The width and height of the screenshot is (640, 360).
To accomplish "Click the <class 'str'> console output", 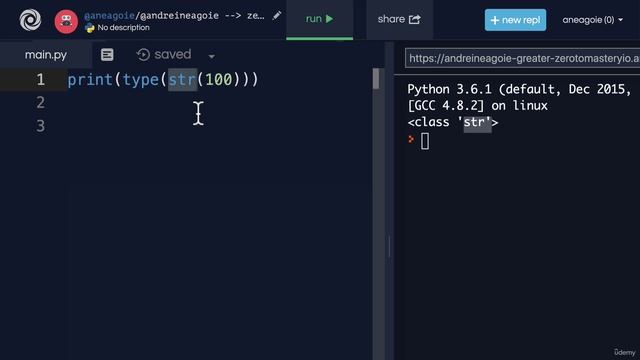I will [453, 122].
